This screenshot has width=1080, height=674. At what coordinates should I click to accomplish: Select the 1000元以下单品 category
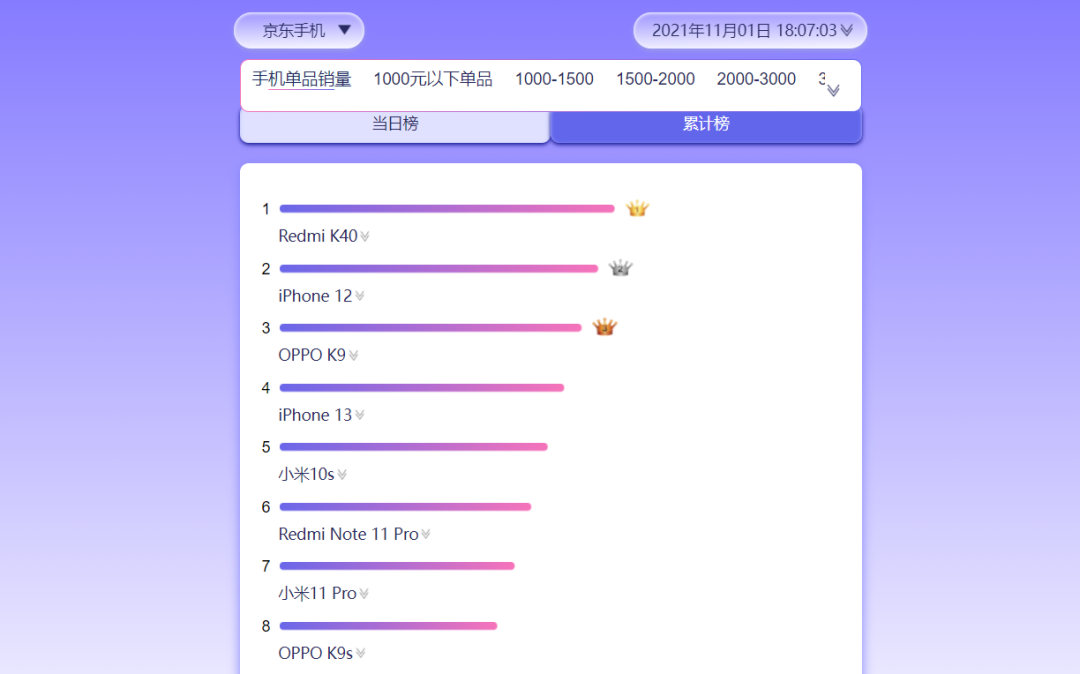[x=433, y=79]
